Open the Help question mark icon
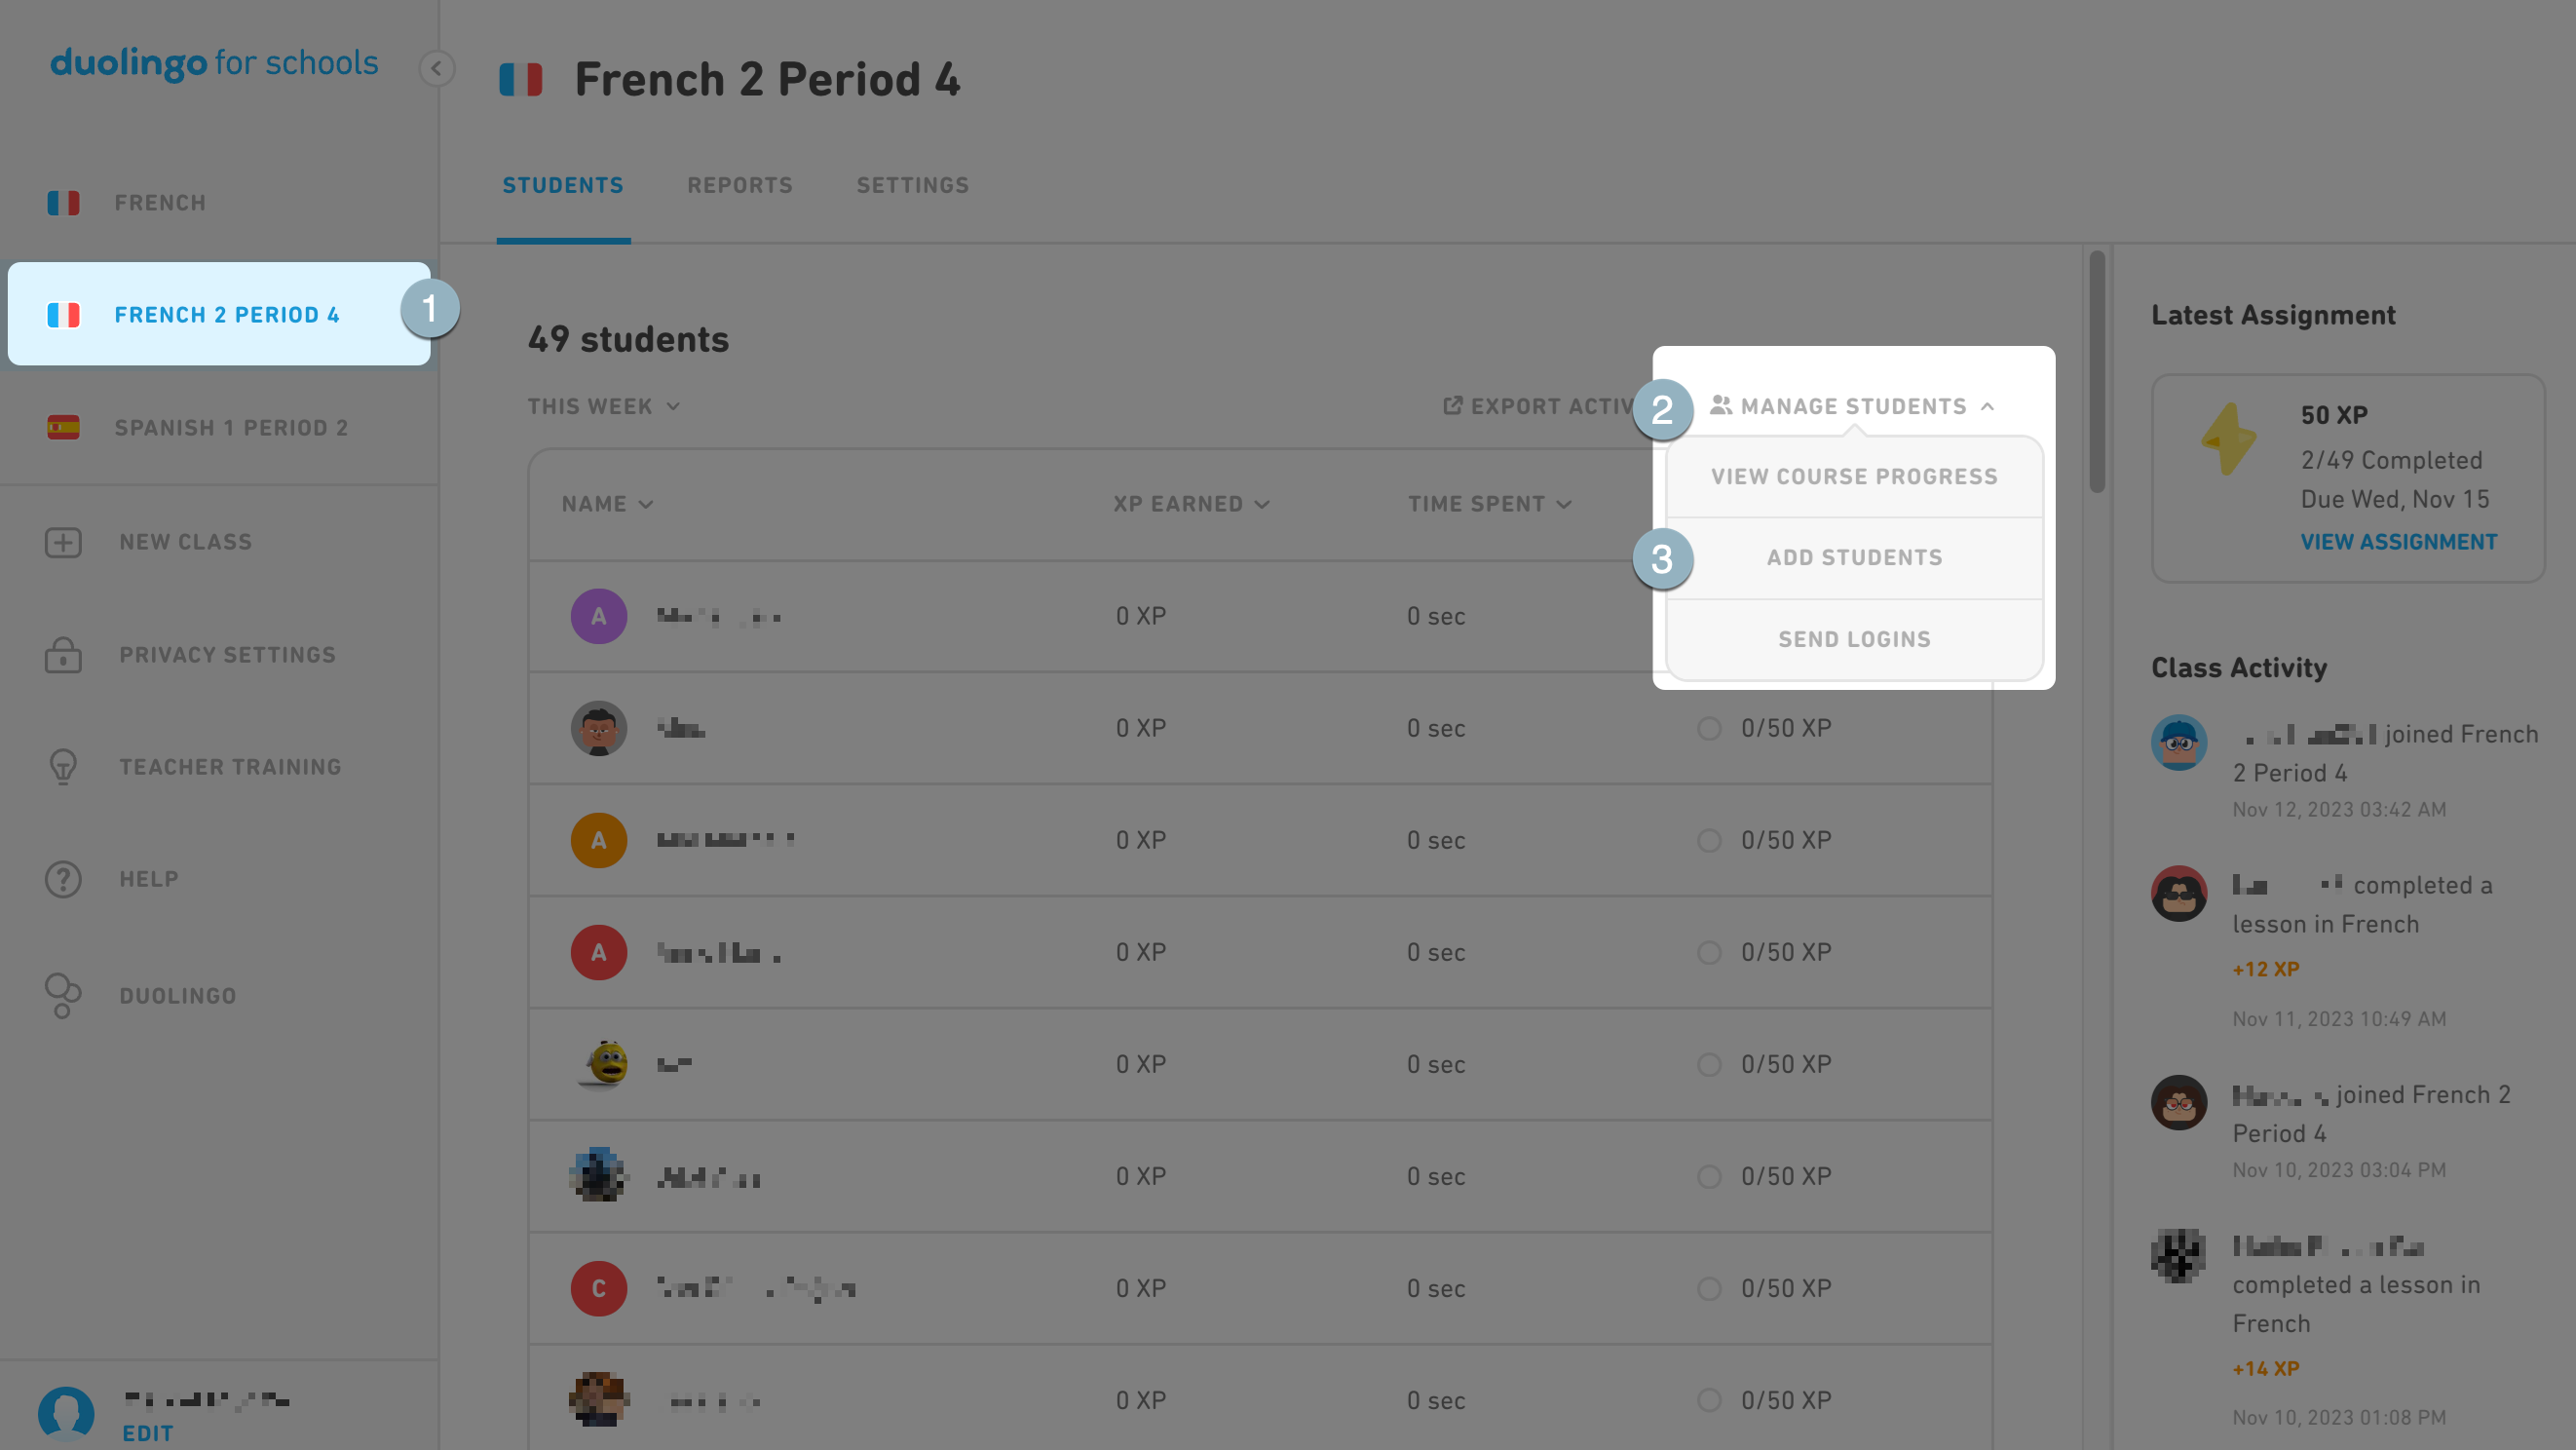The width and height of the screenshot is (2576, 1450). [x=63, y=879]
